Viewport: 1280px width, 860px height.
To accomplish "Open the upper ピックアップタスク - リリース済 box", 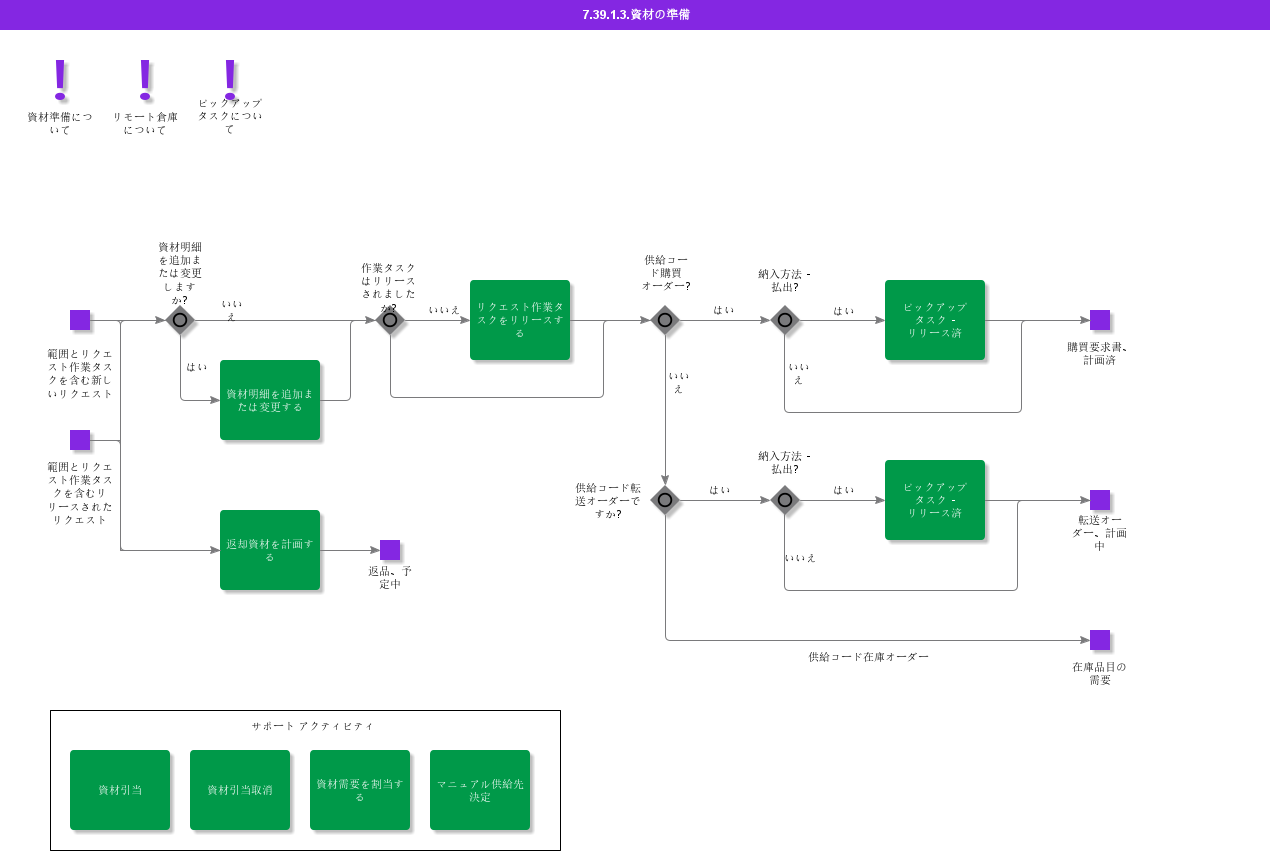I will tap(935, 320).
